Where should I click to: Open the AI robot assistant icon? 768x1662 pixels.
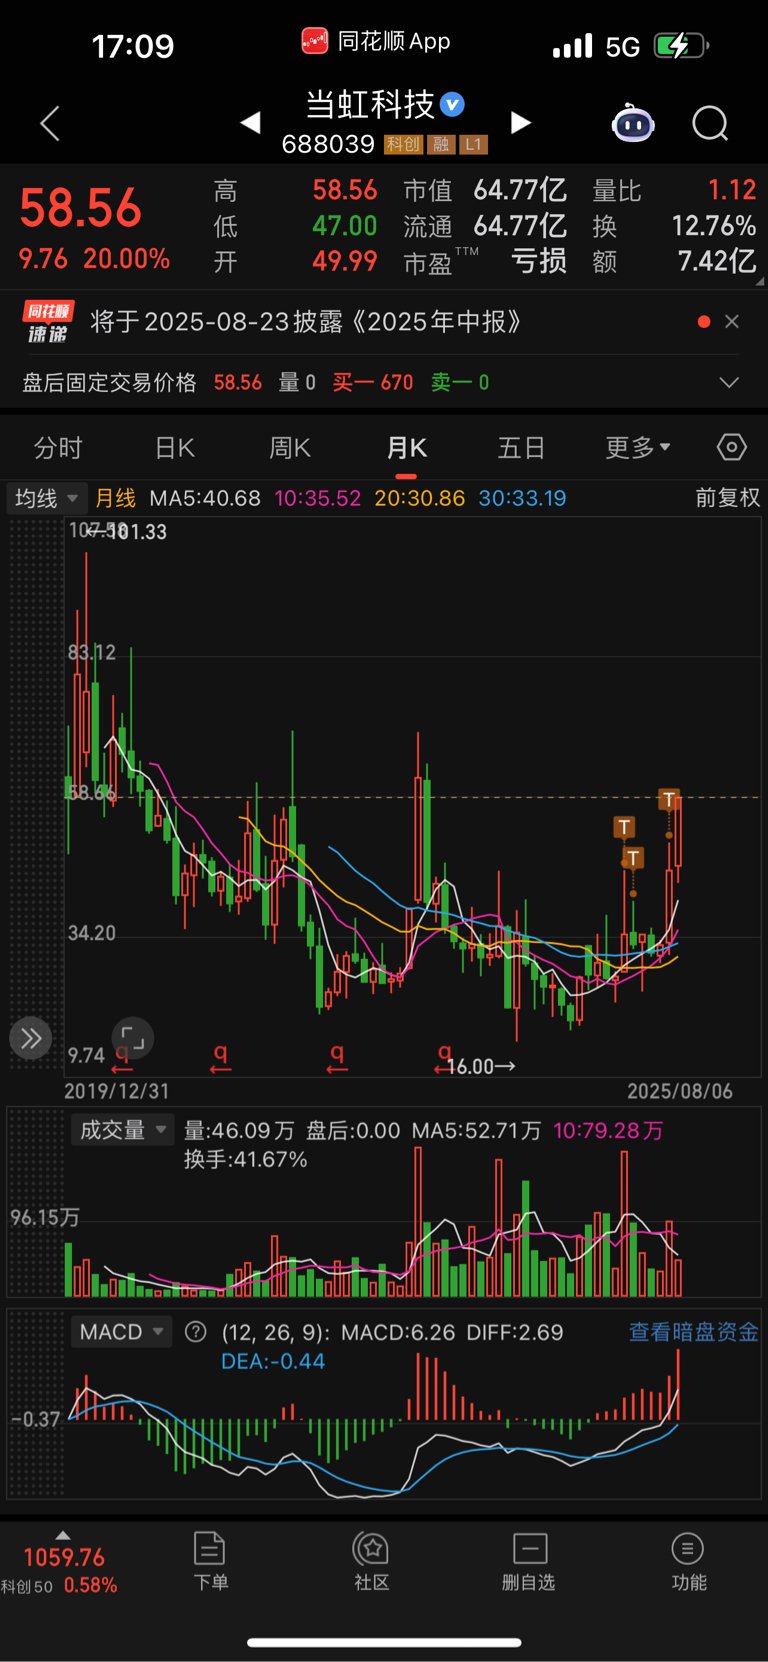click(633, 123)
